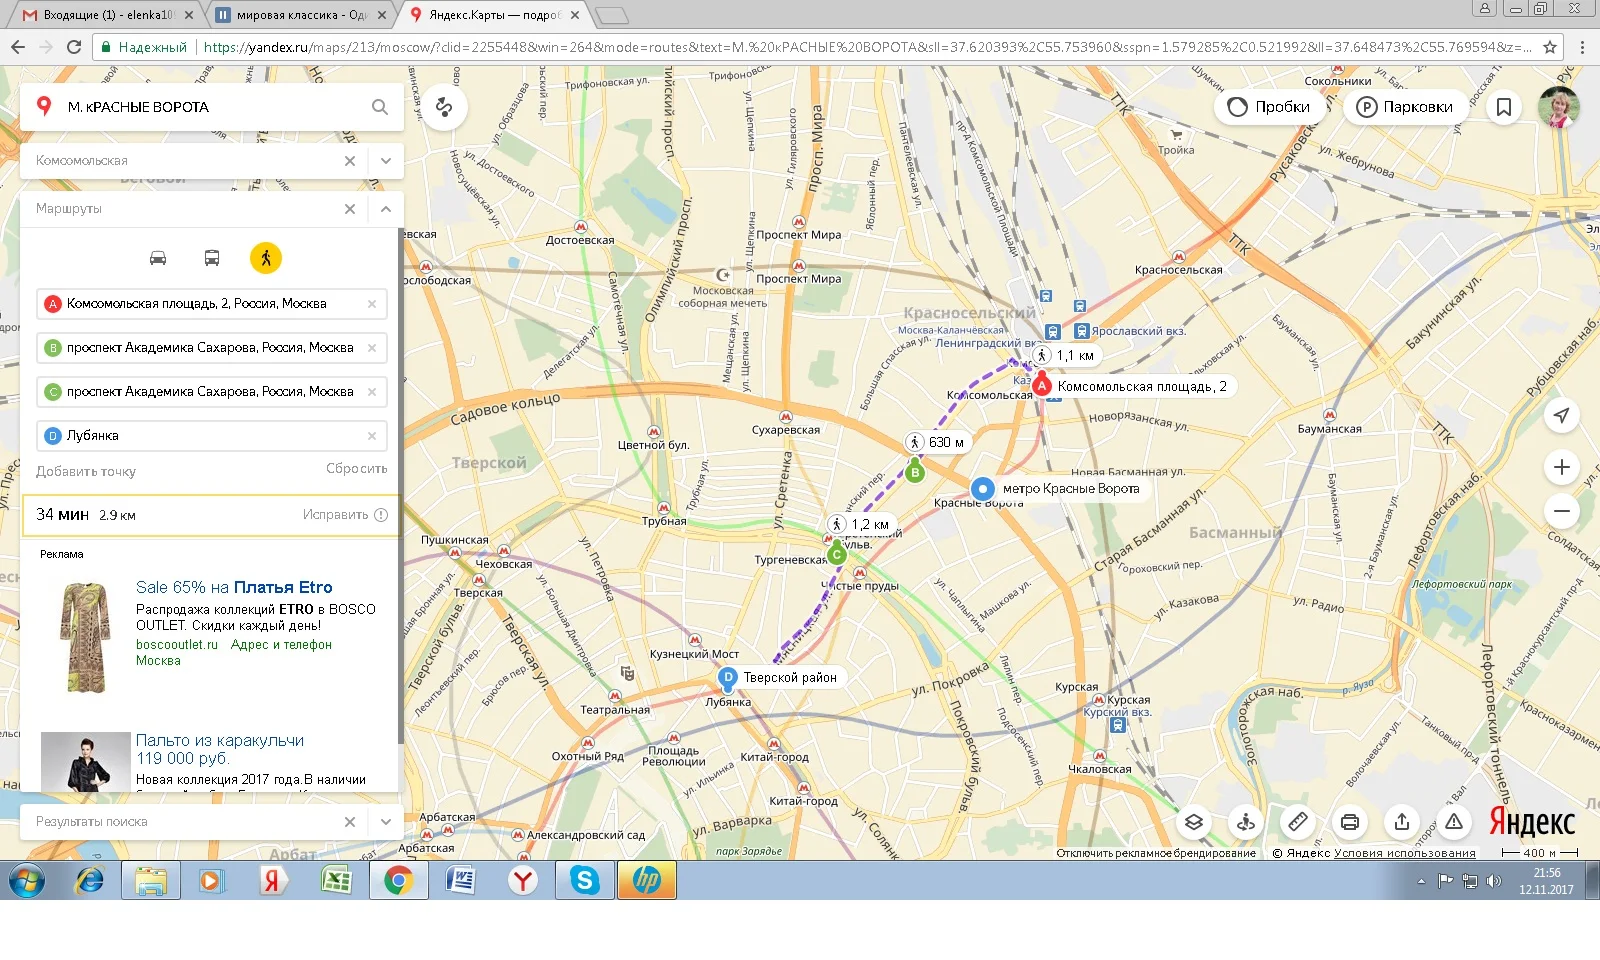Edit the Лубянка destination field

[210, 436]
